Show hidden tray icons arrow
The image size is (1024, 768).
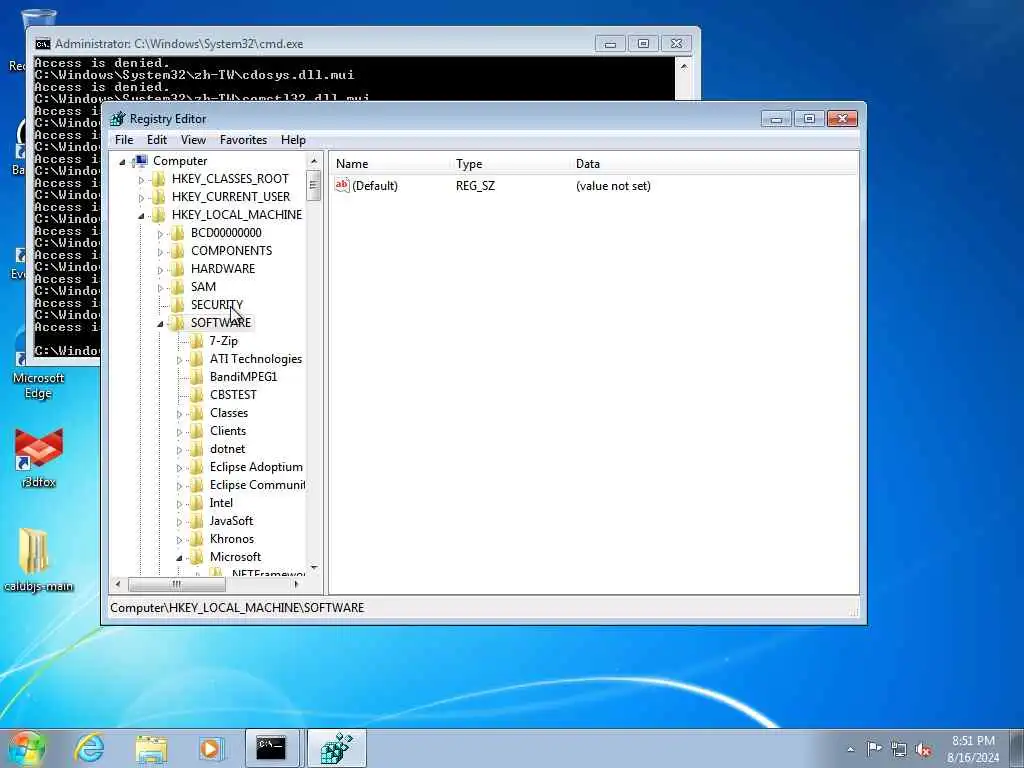[x=850, y=749]
